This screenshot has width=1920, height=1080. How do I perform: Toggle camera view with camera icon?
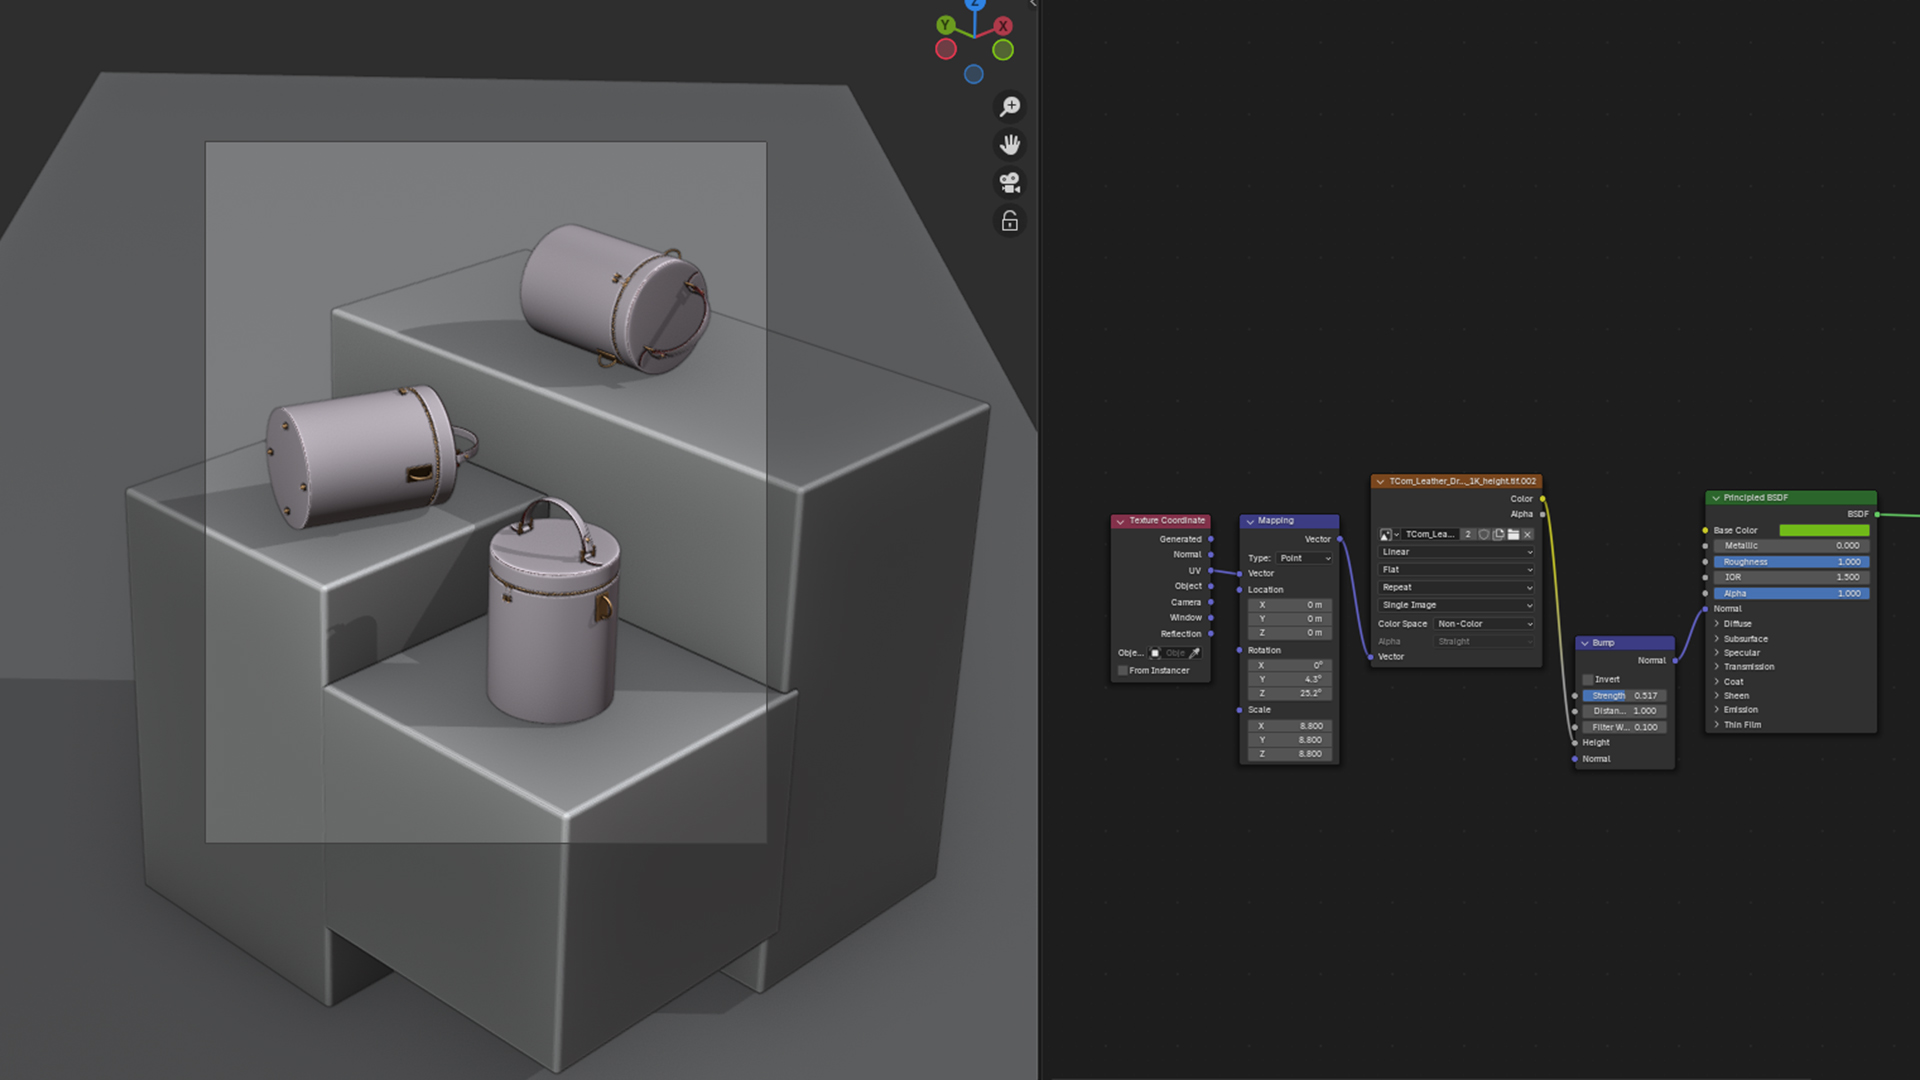coord(1010,183)
